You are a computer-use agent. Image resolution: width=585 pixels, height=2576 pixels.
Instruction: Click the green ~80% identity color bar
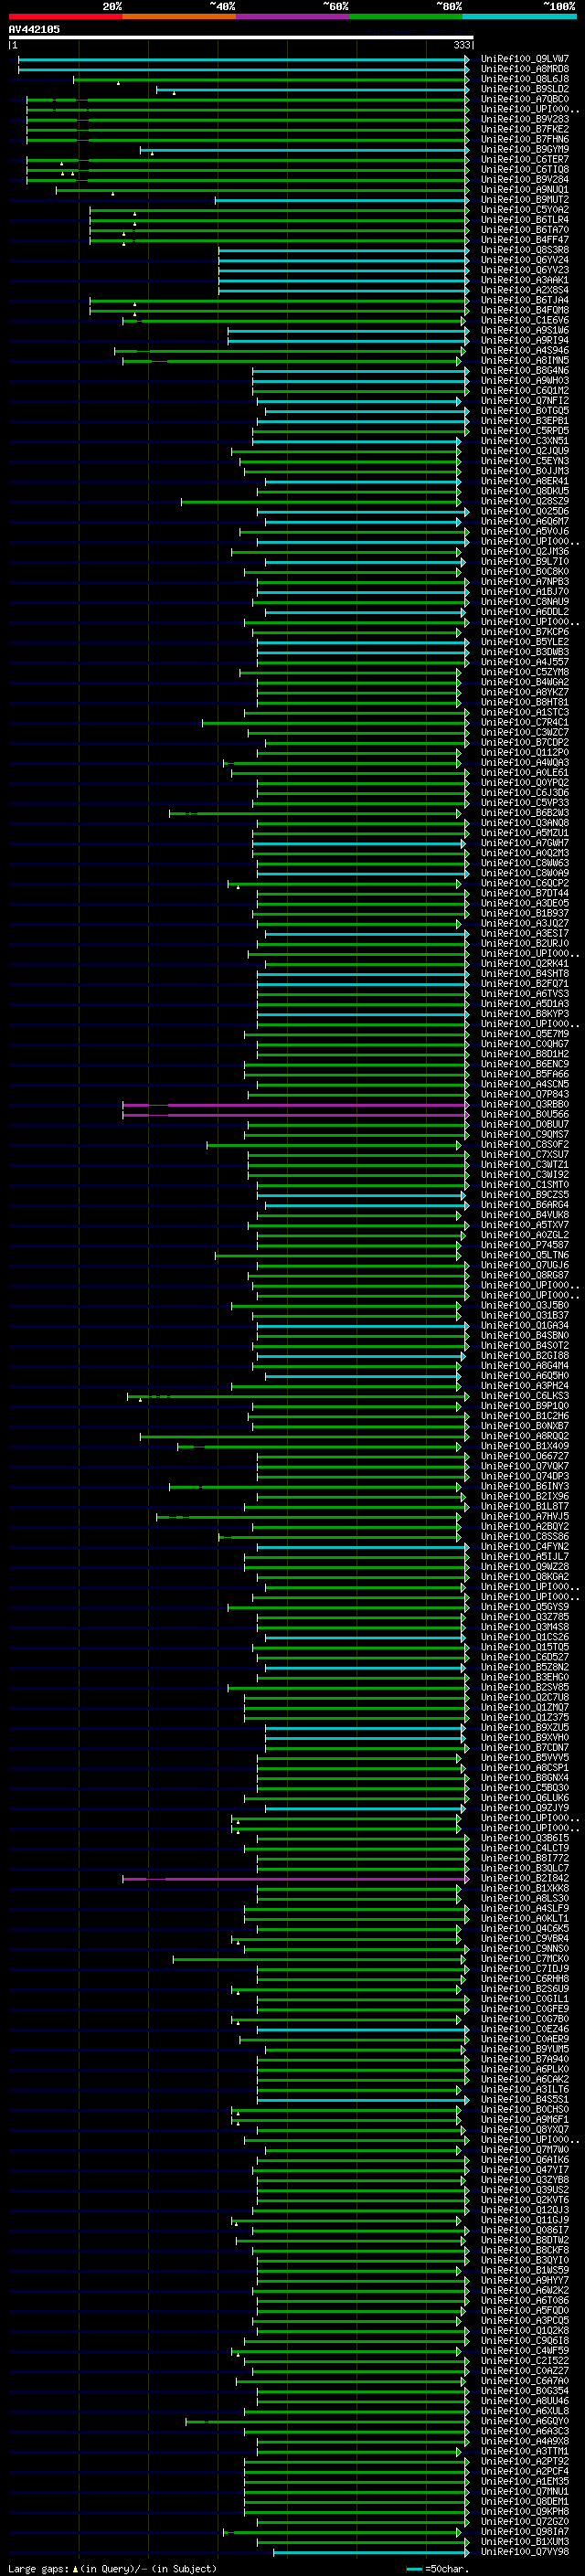pos(406,16)
